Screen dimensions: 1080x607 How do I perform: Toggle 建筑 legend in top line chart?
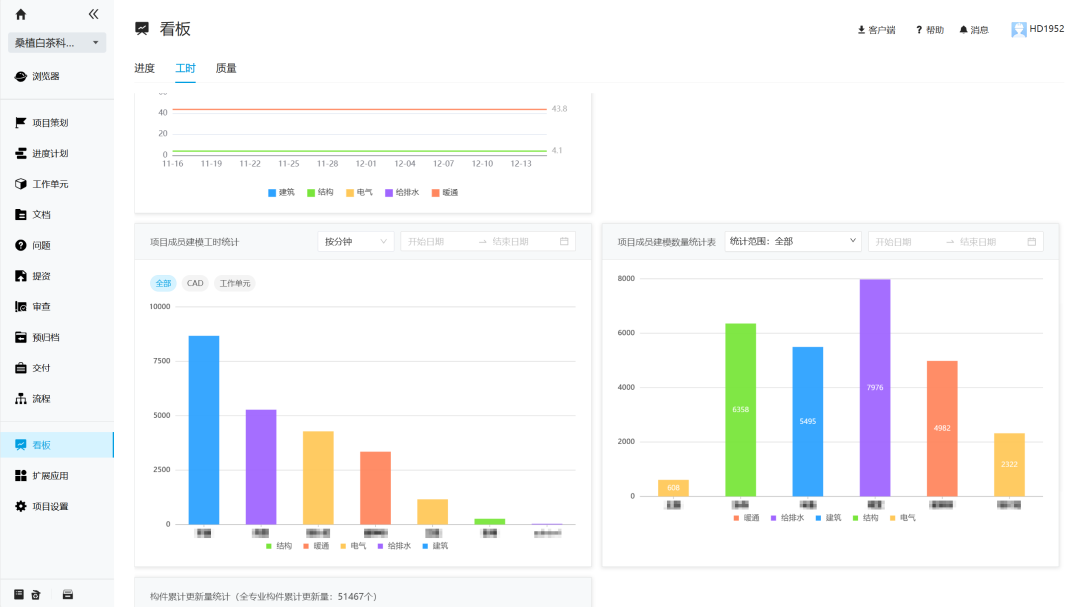281,193
